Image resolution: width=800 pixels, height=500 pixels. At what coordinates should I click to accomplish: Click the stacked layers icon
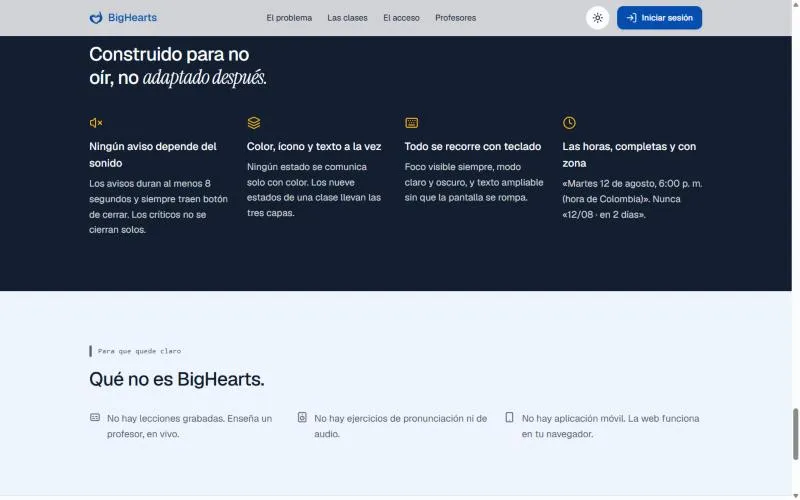254,122
